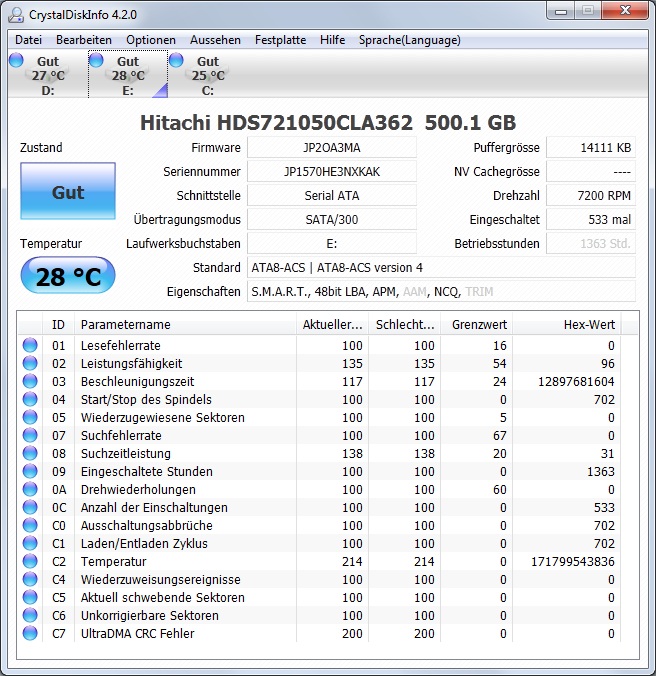Click the Laufwerksbuchstaben field E:
The image size is (656, 676).
pos(332,244)
